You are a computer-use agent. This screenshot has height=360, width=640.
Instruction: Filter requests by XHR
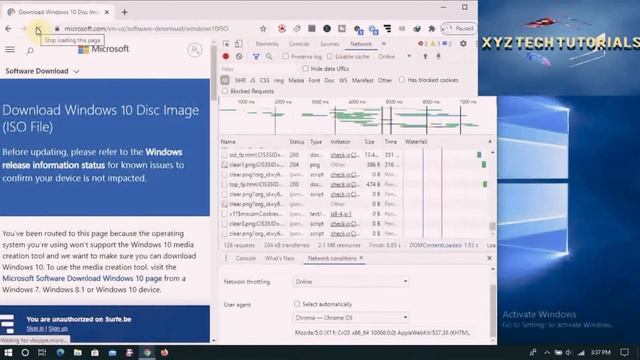[240, 80]
